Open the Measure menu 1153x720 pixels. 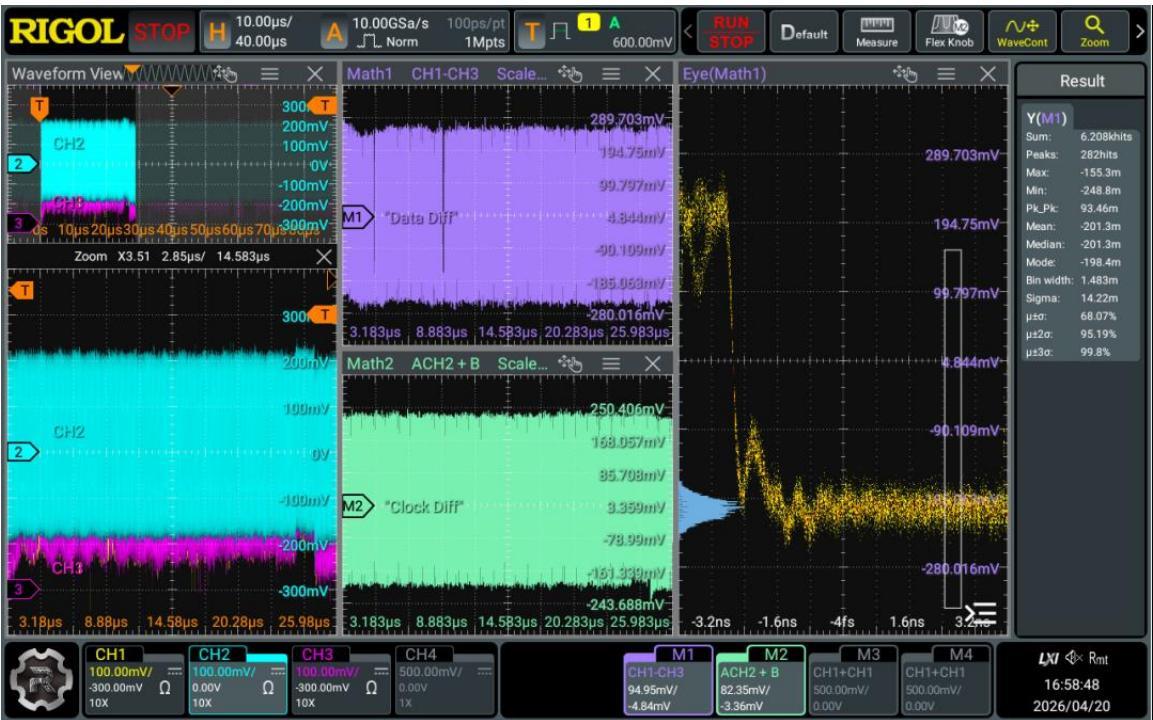coord(877,32)
